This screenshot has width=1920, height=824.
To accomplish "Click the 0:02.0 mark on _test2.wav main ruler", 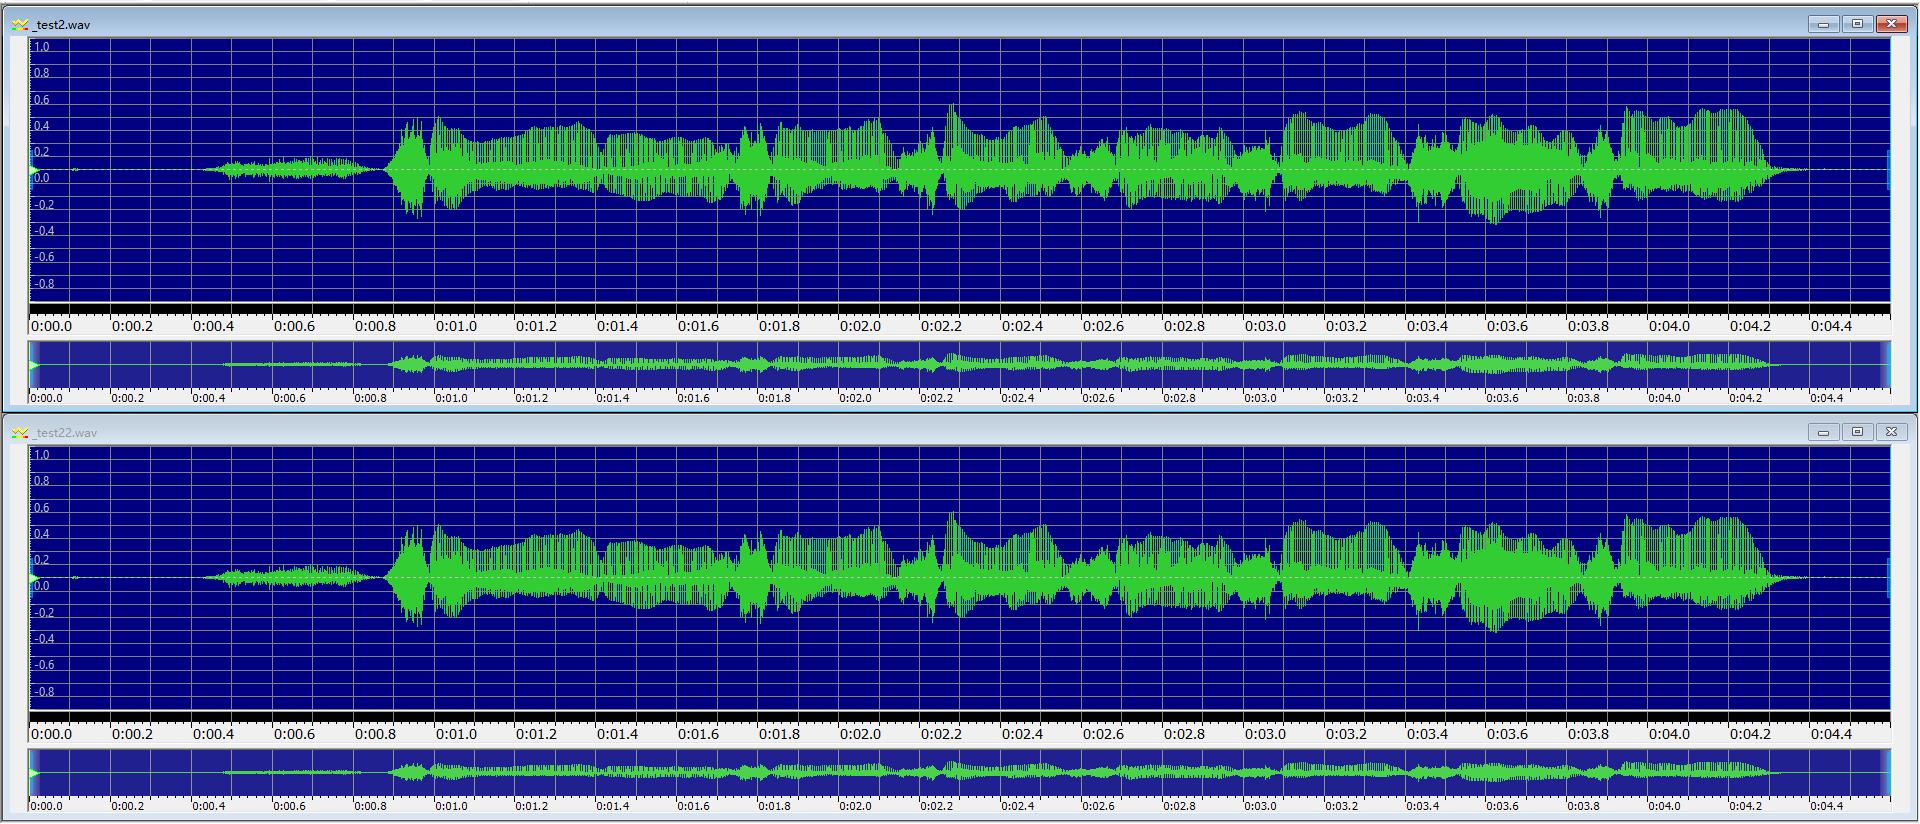I will tap(860, 326).
